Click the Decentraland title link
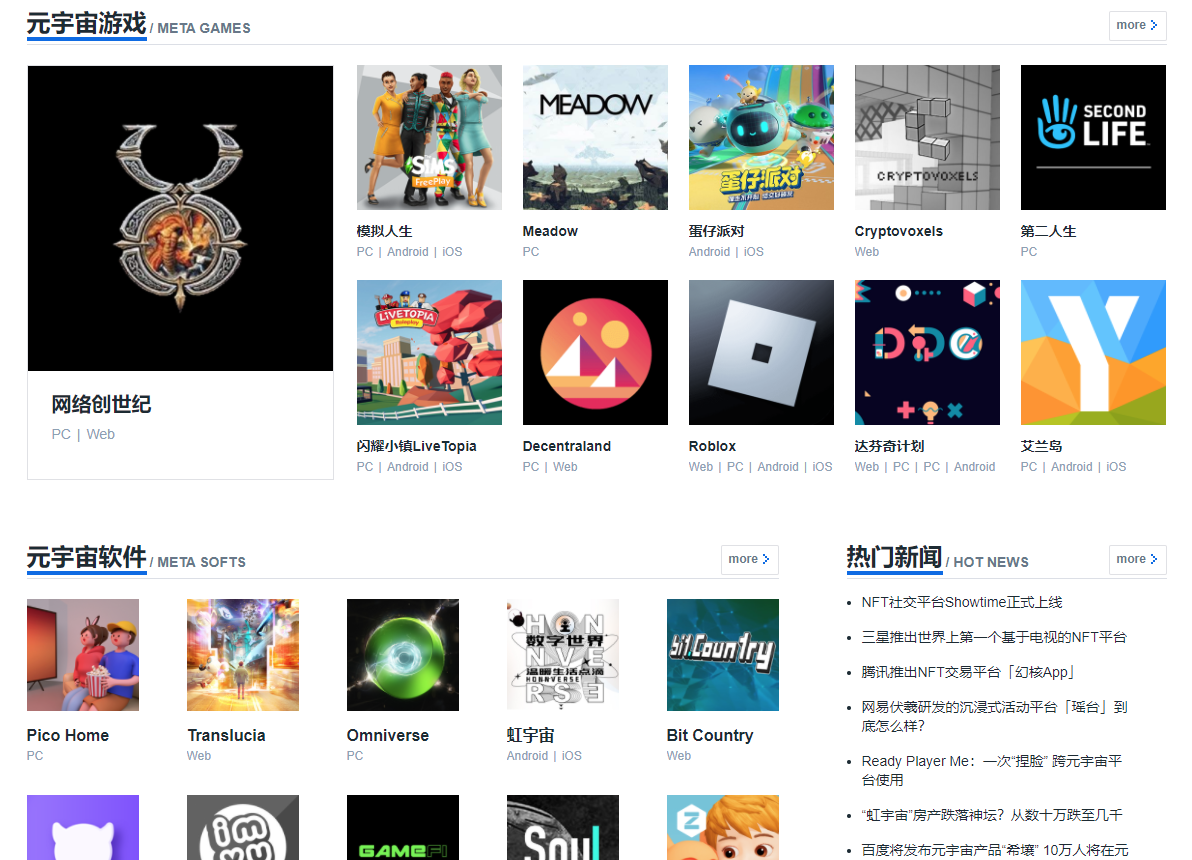The height and width of the screenshot is (860, 1192). coord(567,446)
